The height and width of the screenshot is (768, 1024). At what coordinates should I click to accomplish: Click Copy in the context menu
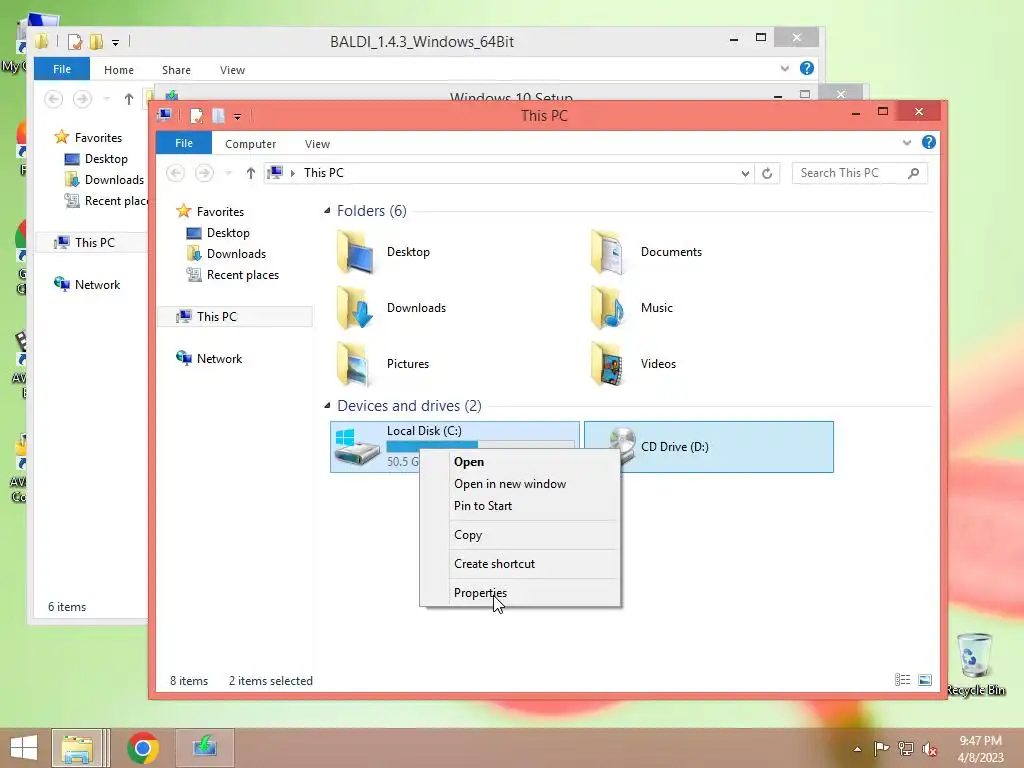(x=468, y=535)
